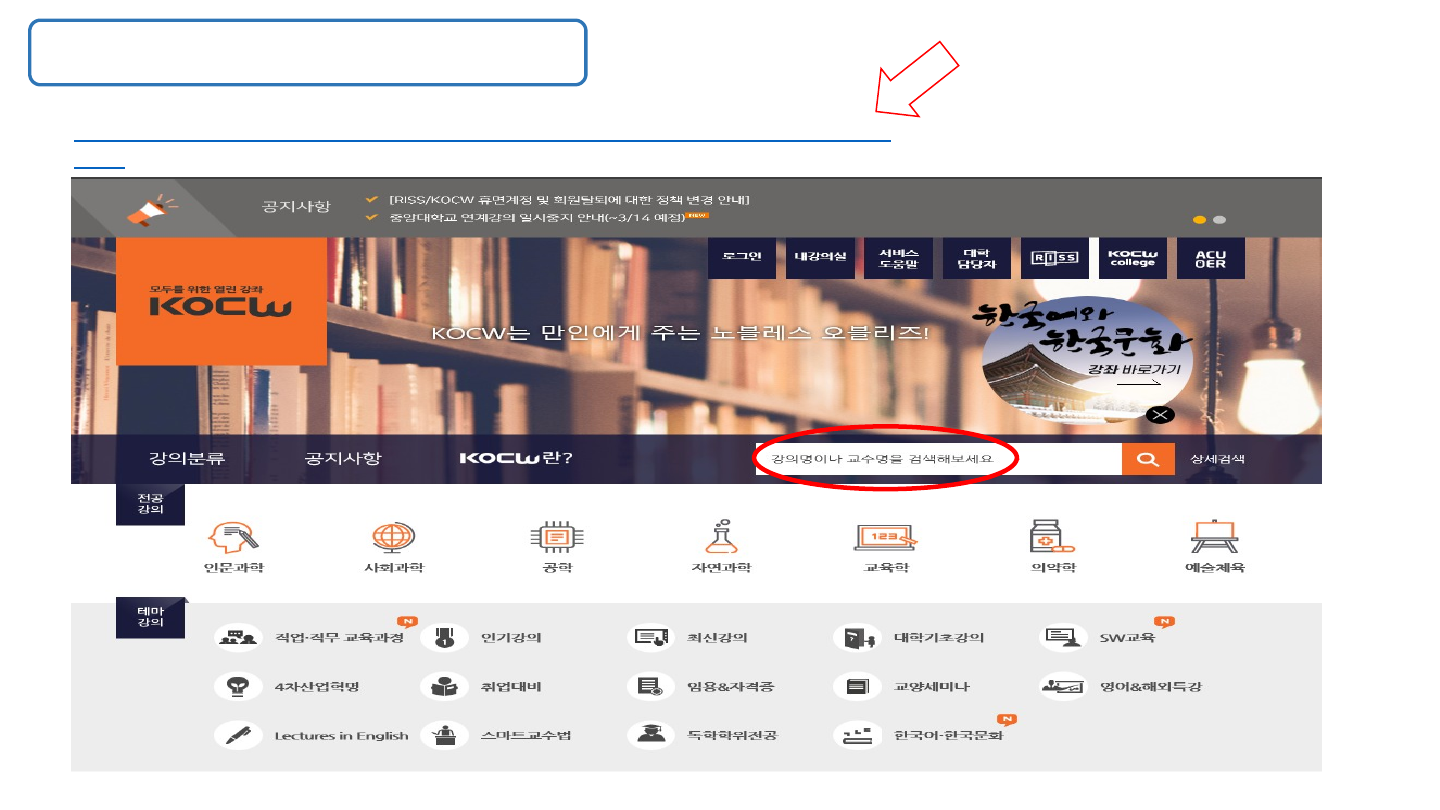Click the 영어&해외특강 icon
1440x810 pixels.
pos(1063,686)
